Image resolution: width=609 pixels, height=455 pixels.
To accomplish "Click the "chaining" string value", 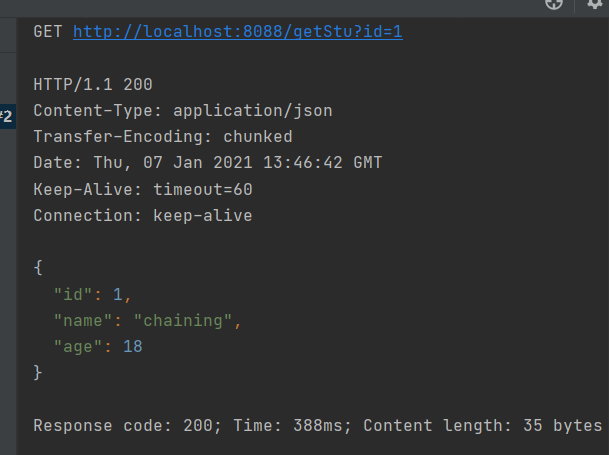I will 188,320.
